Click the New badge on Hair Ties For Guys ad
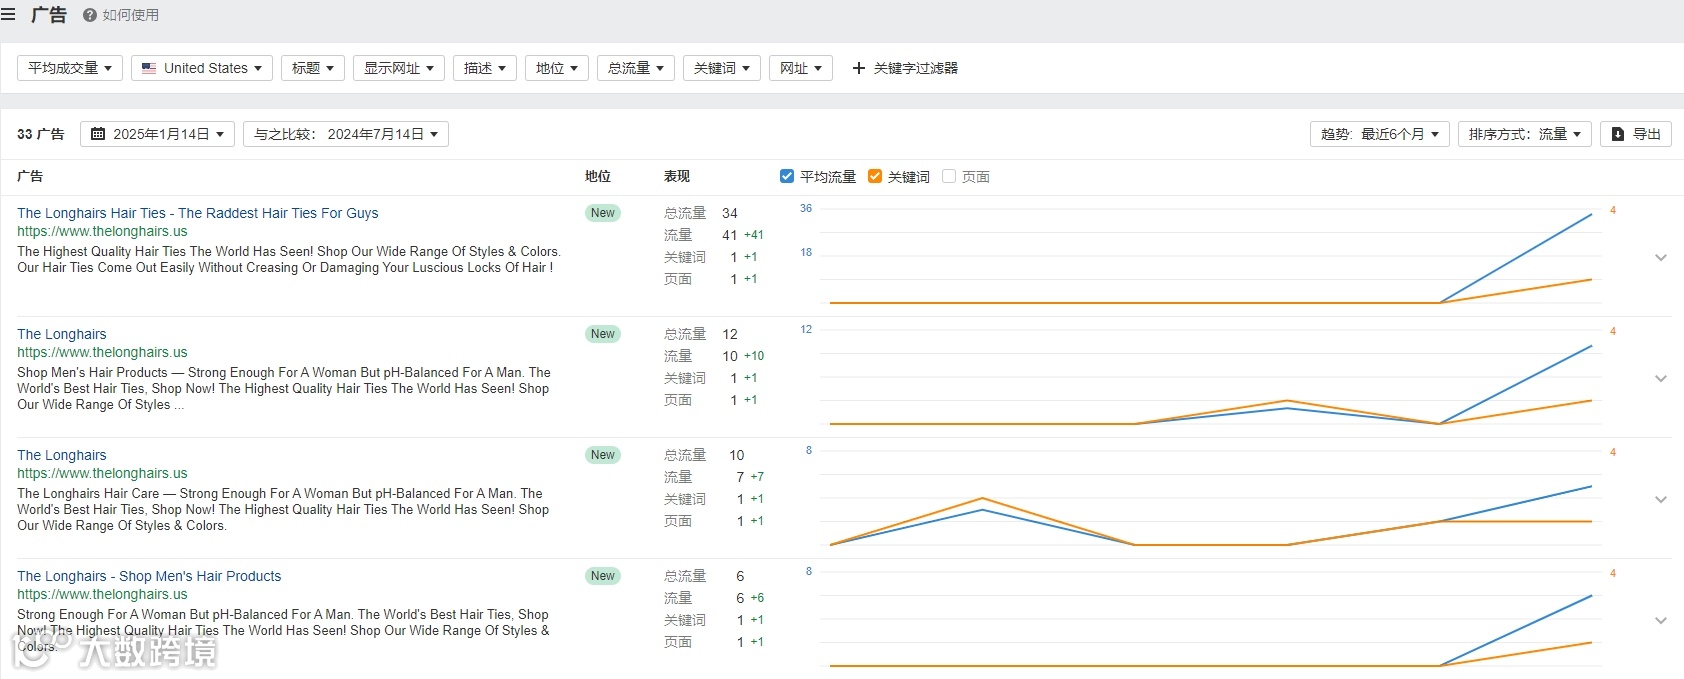 603,213
